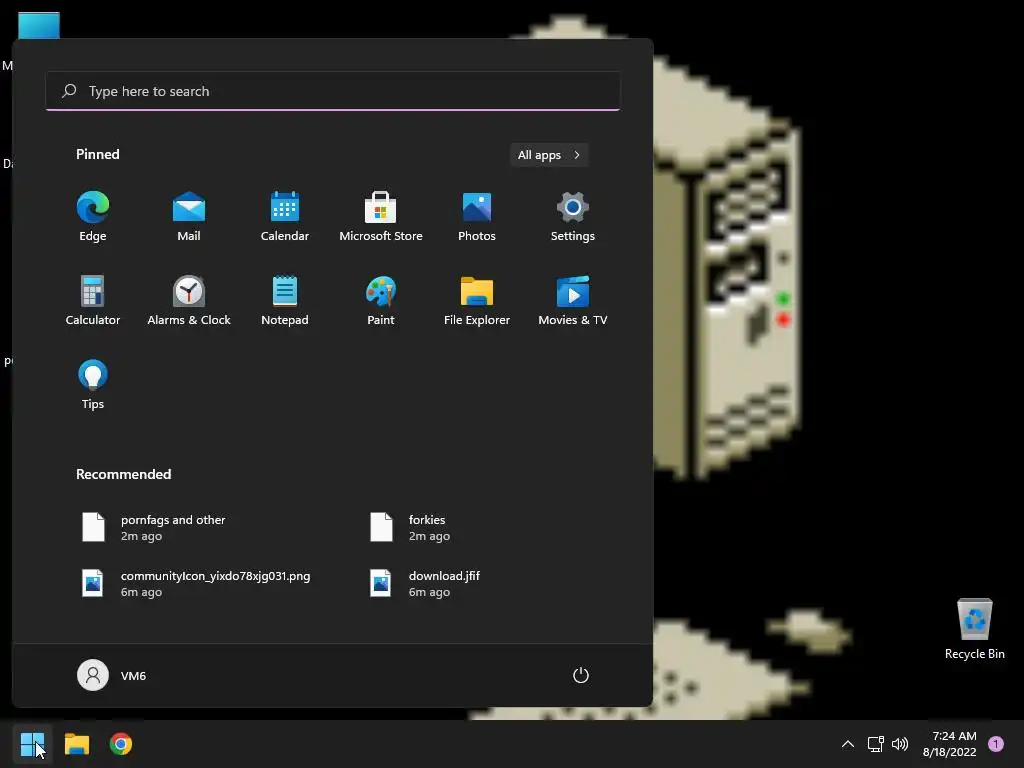Launch the Calculator app
The height and width of the screenshot is (768, 1024).
pos(93,301)
